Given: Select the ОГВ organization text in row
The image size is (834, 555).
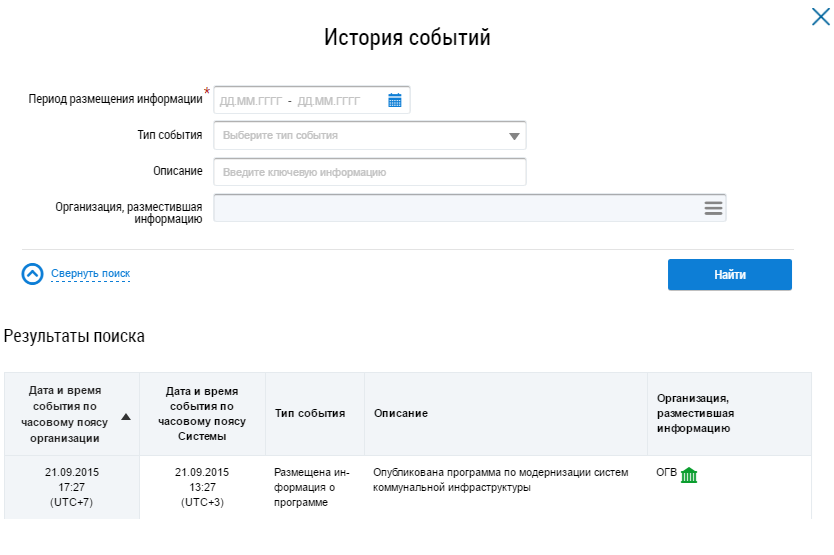Looking at the screenshot, I should point(666,472).
